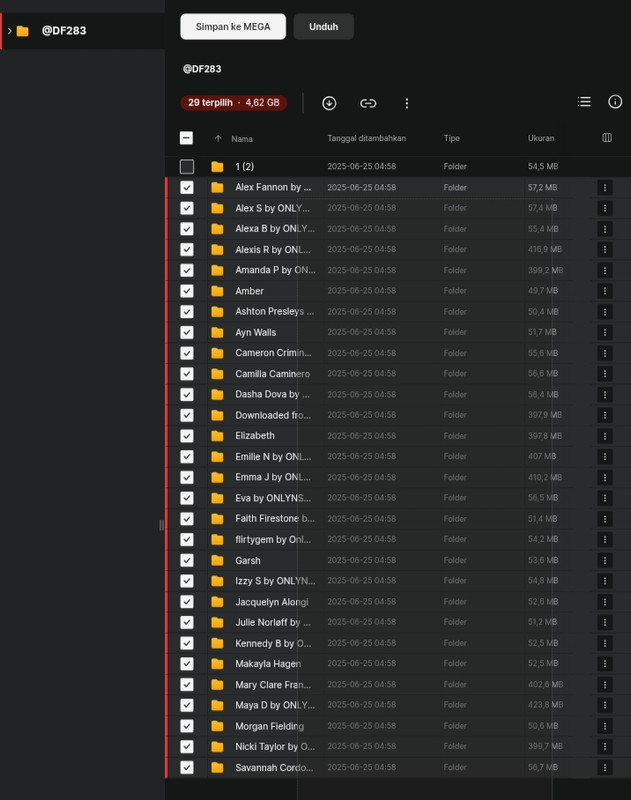631x800 pixels.
Task: Open the Mary Clare Fran folder row
Action: (x=399, y=684)
